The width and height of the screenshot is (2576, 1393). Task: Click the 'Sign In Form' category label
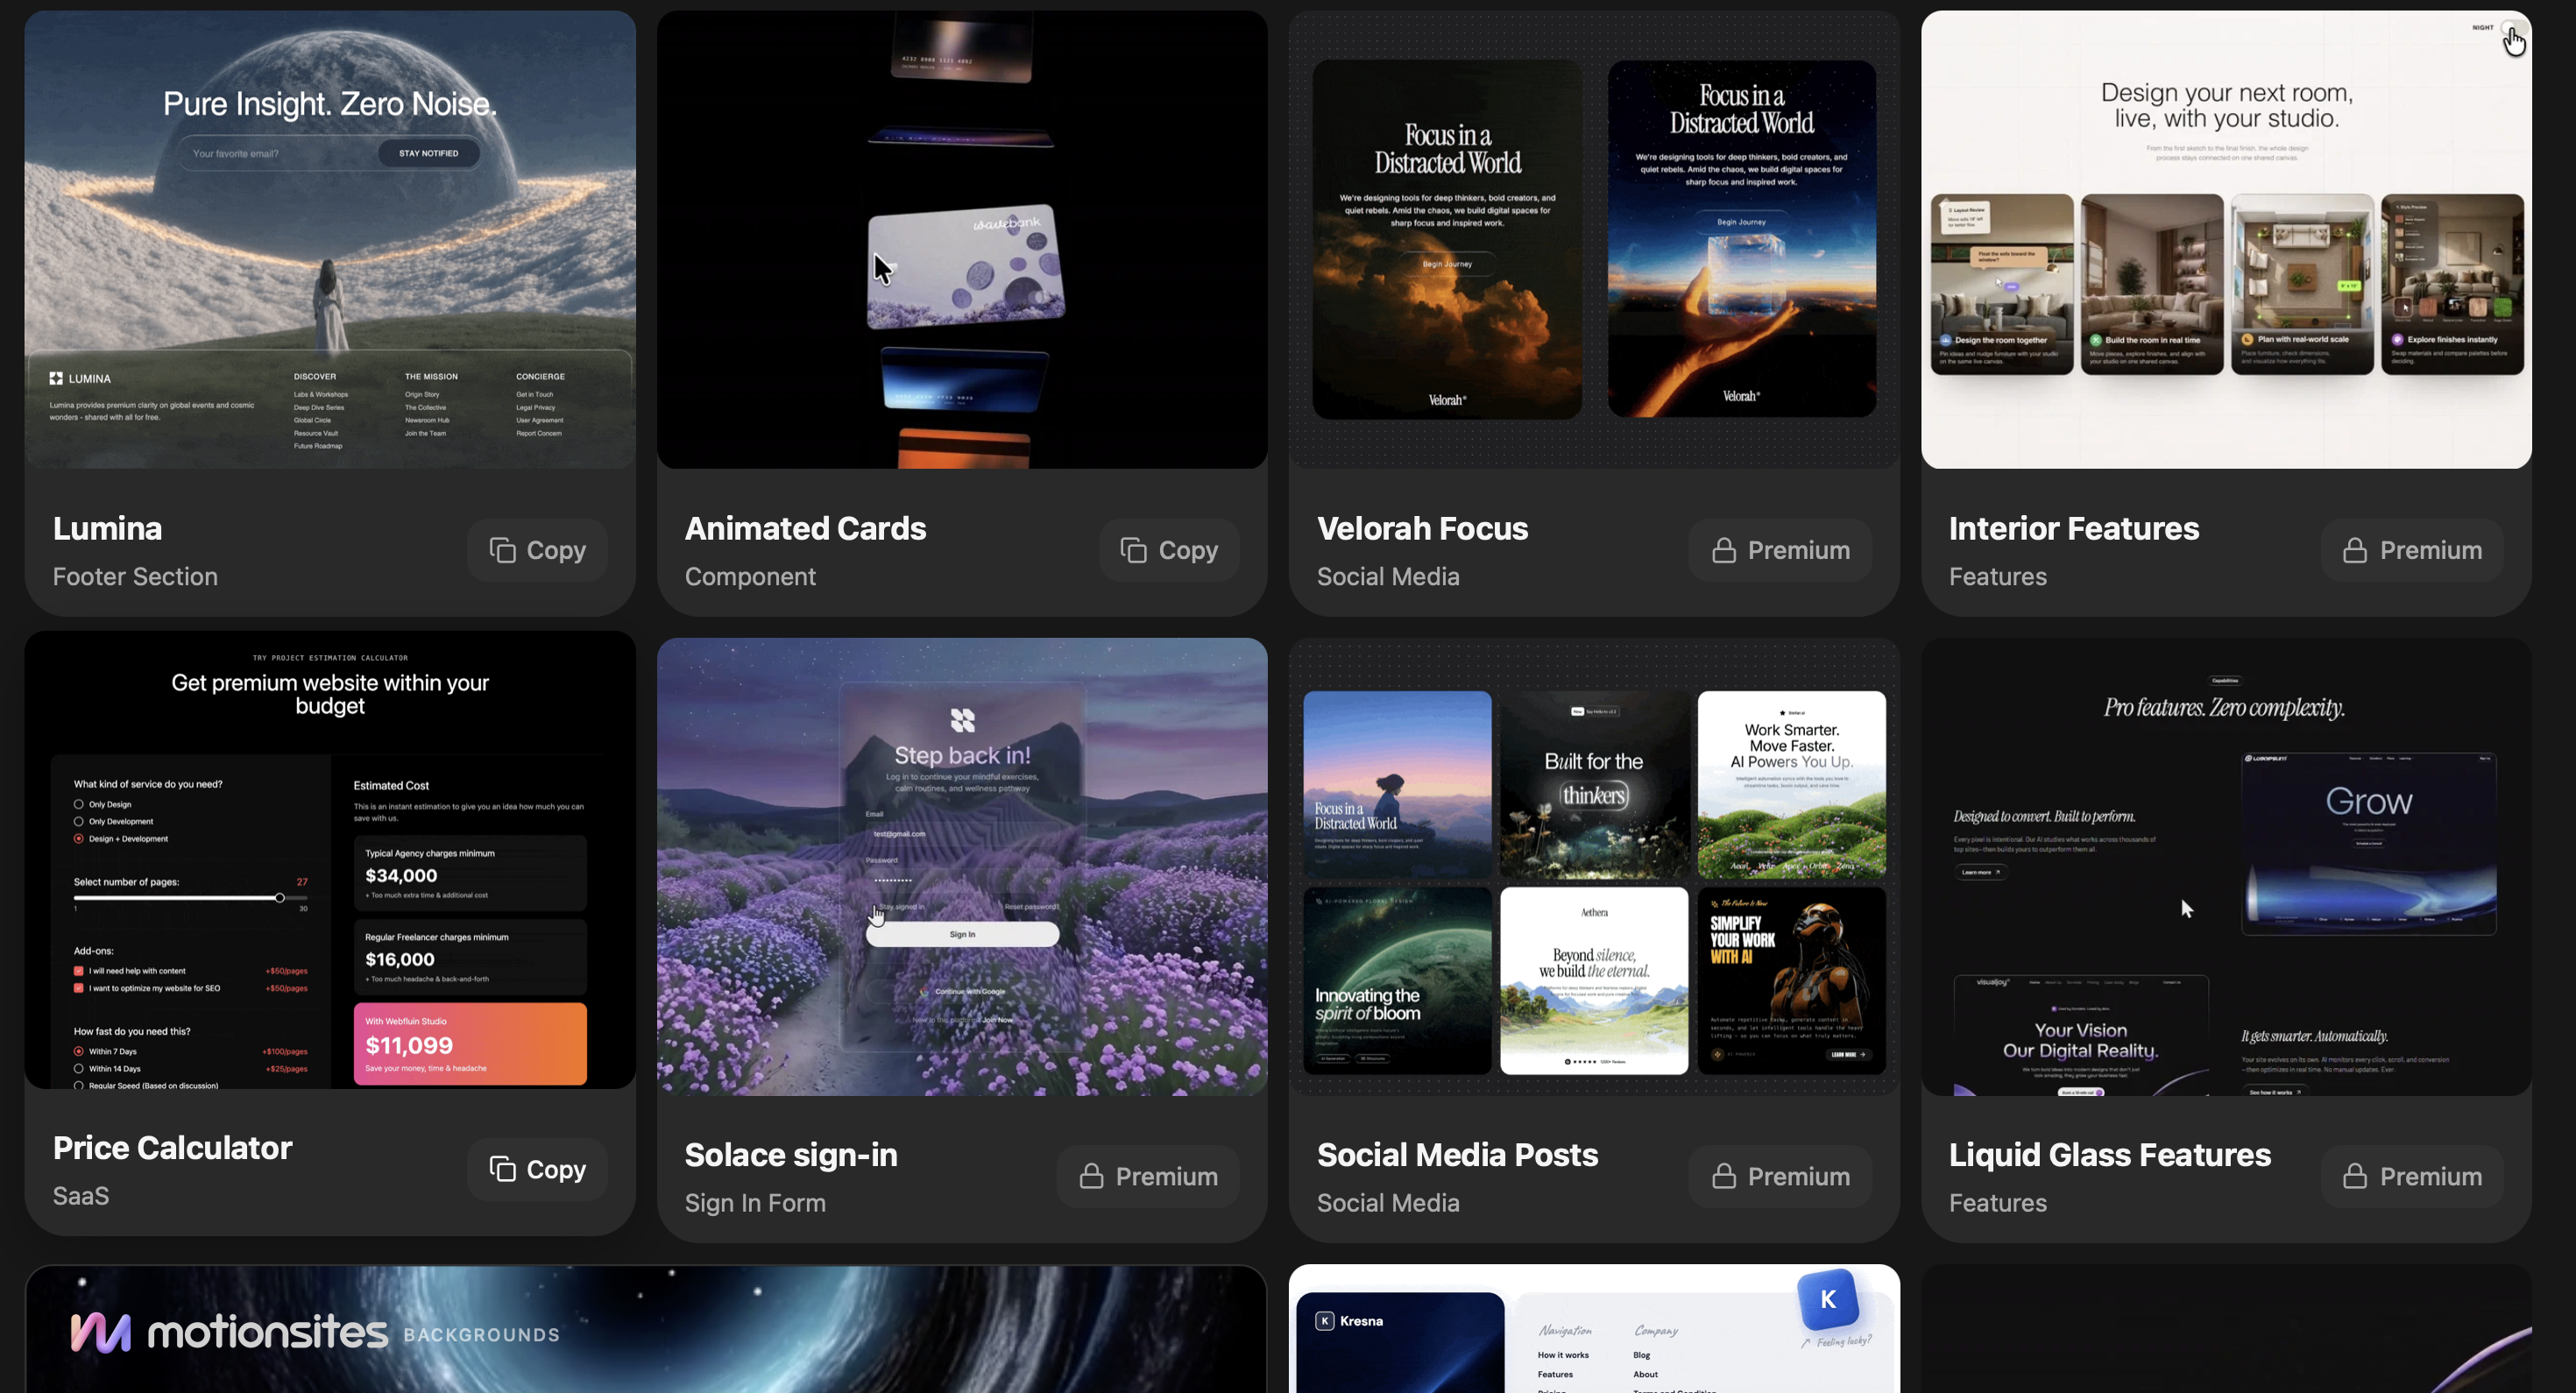coord(755,1202)
